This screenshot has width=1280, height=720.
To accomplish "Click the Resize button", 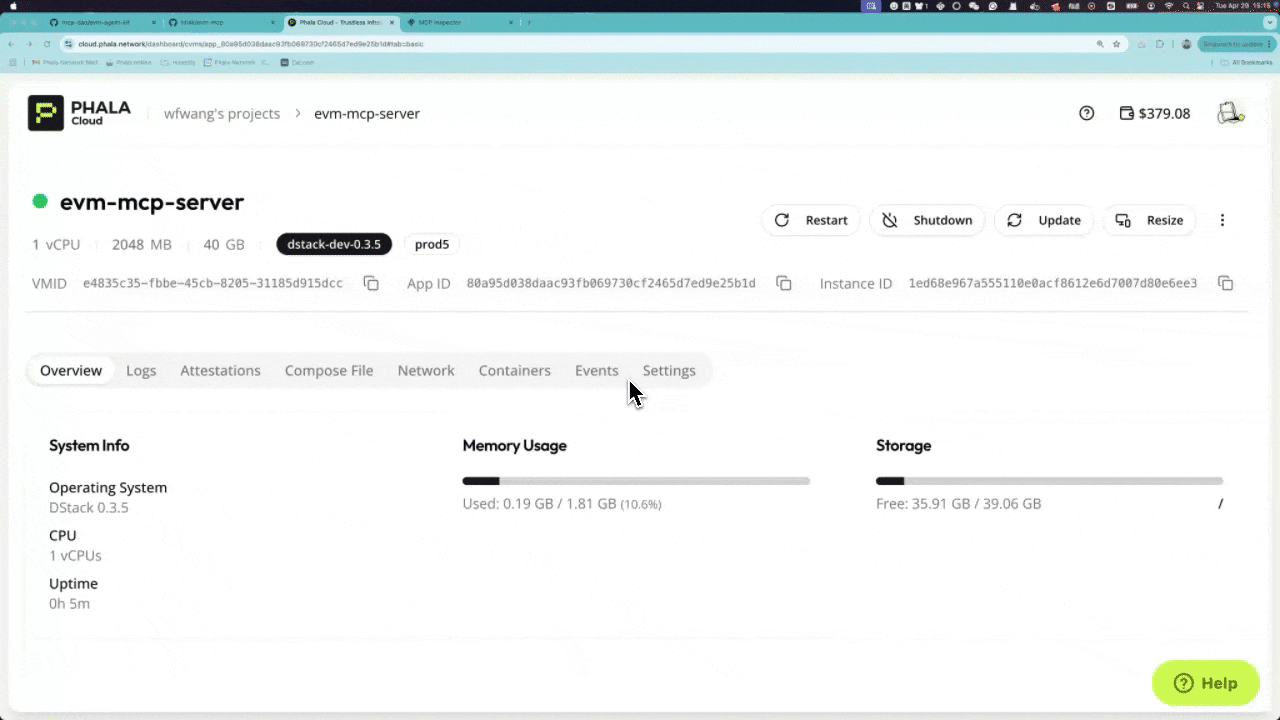I will tap(1150, 220).
